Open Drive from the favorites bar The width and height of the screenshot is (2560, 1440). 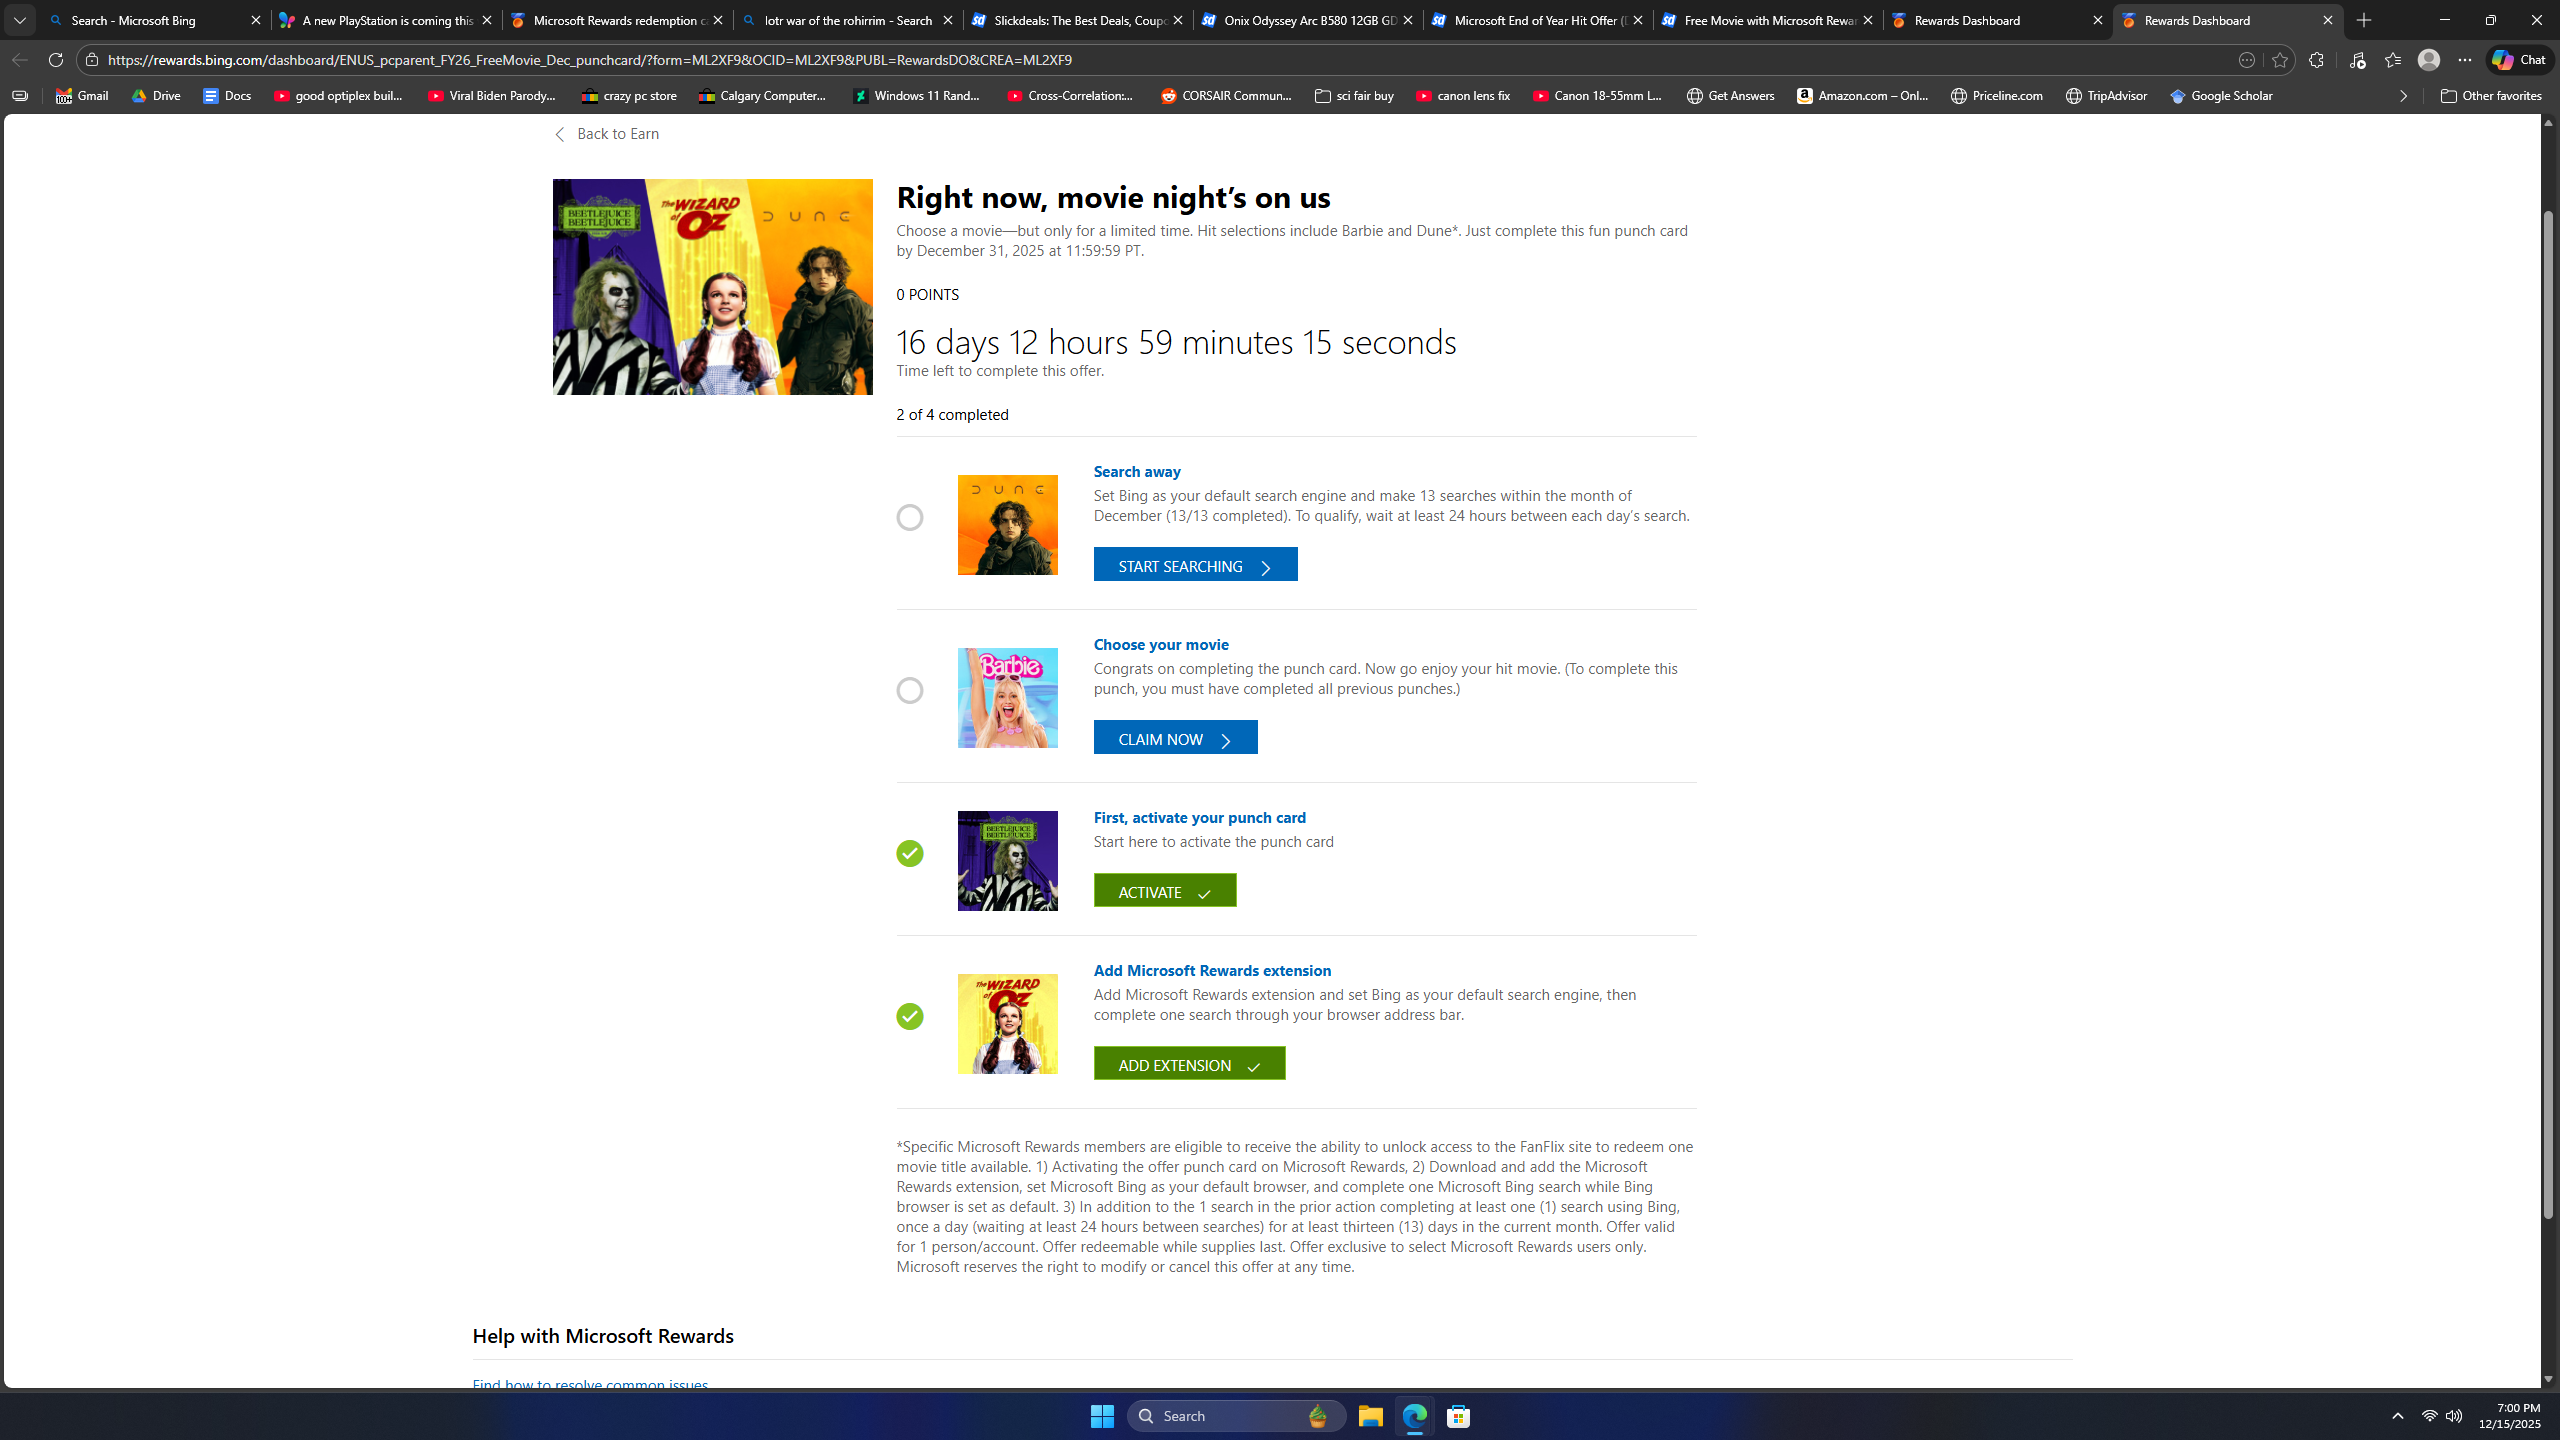click(155, 95)
